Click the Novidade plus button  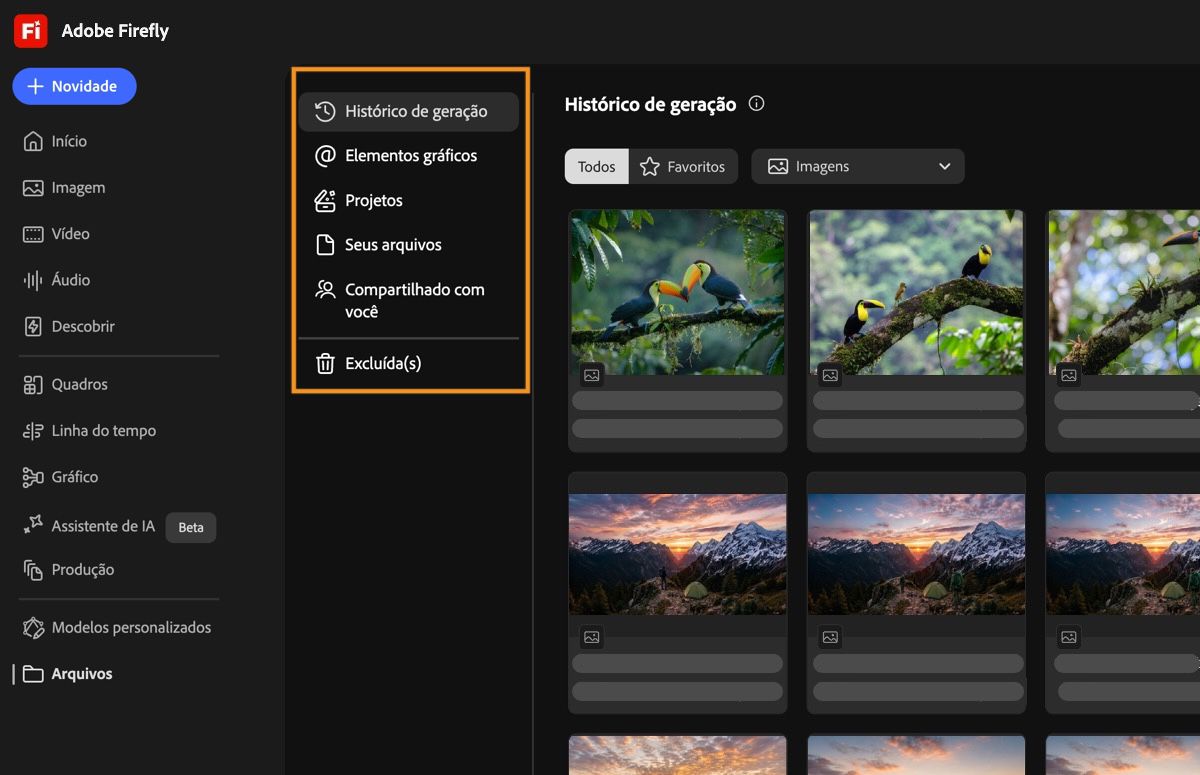pyautogui.click(x=74, y=86)
